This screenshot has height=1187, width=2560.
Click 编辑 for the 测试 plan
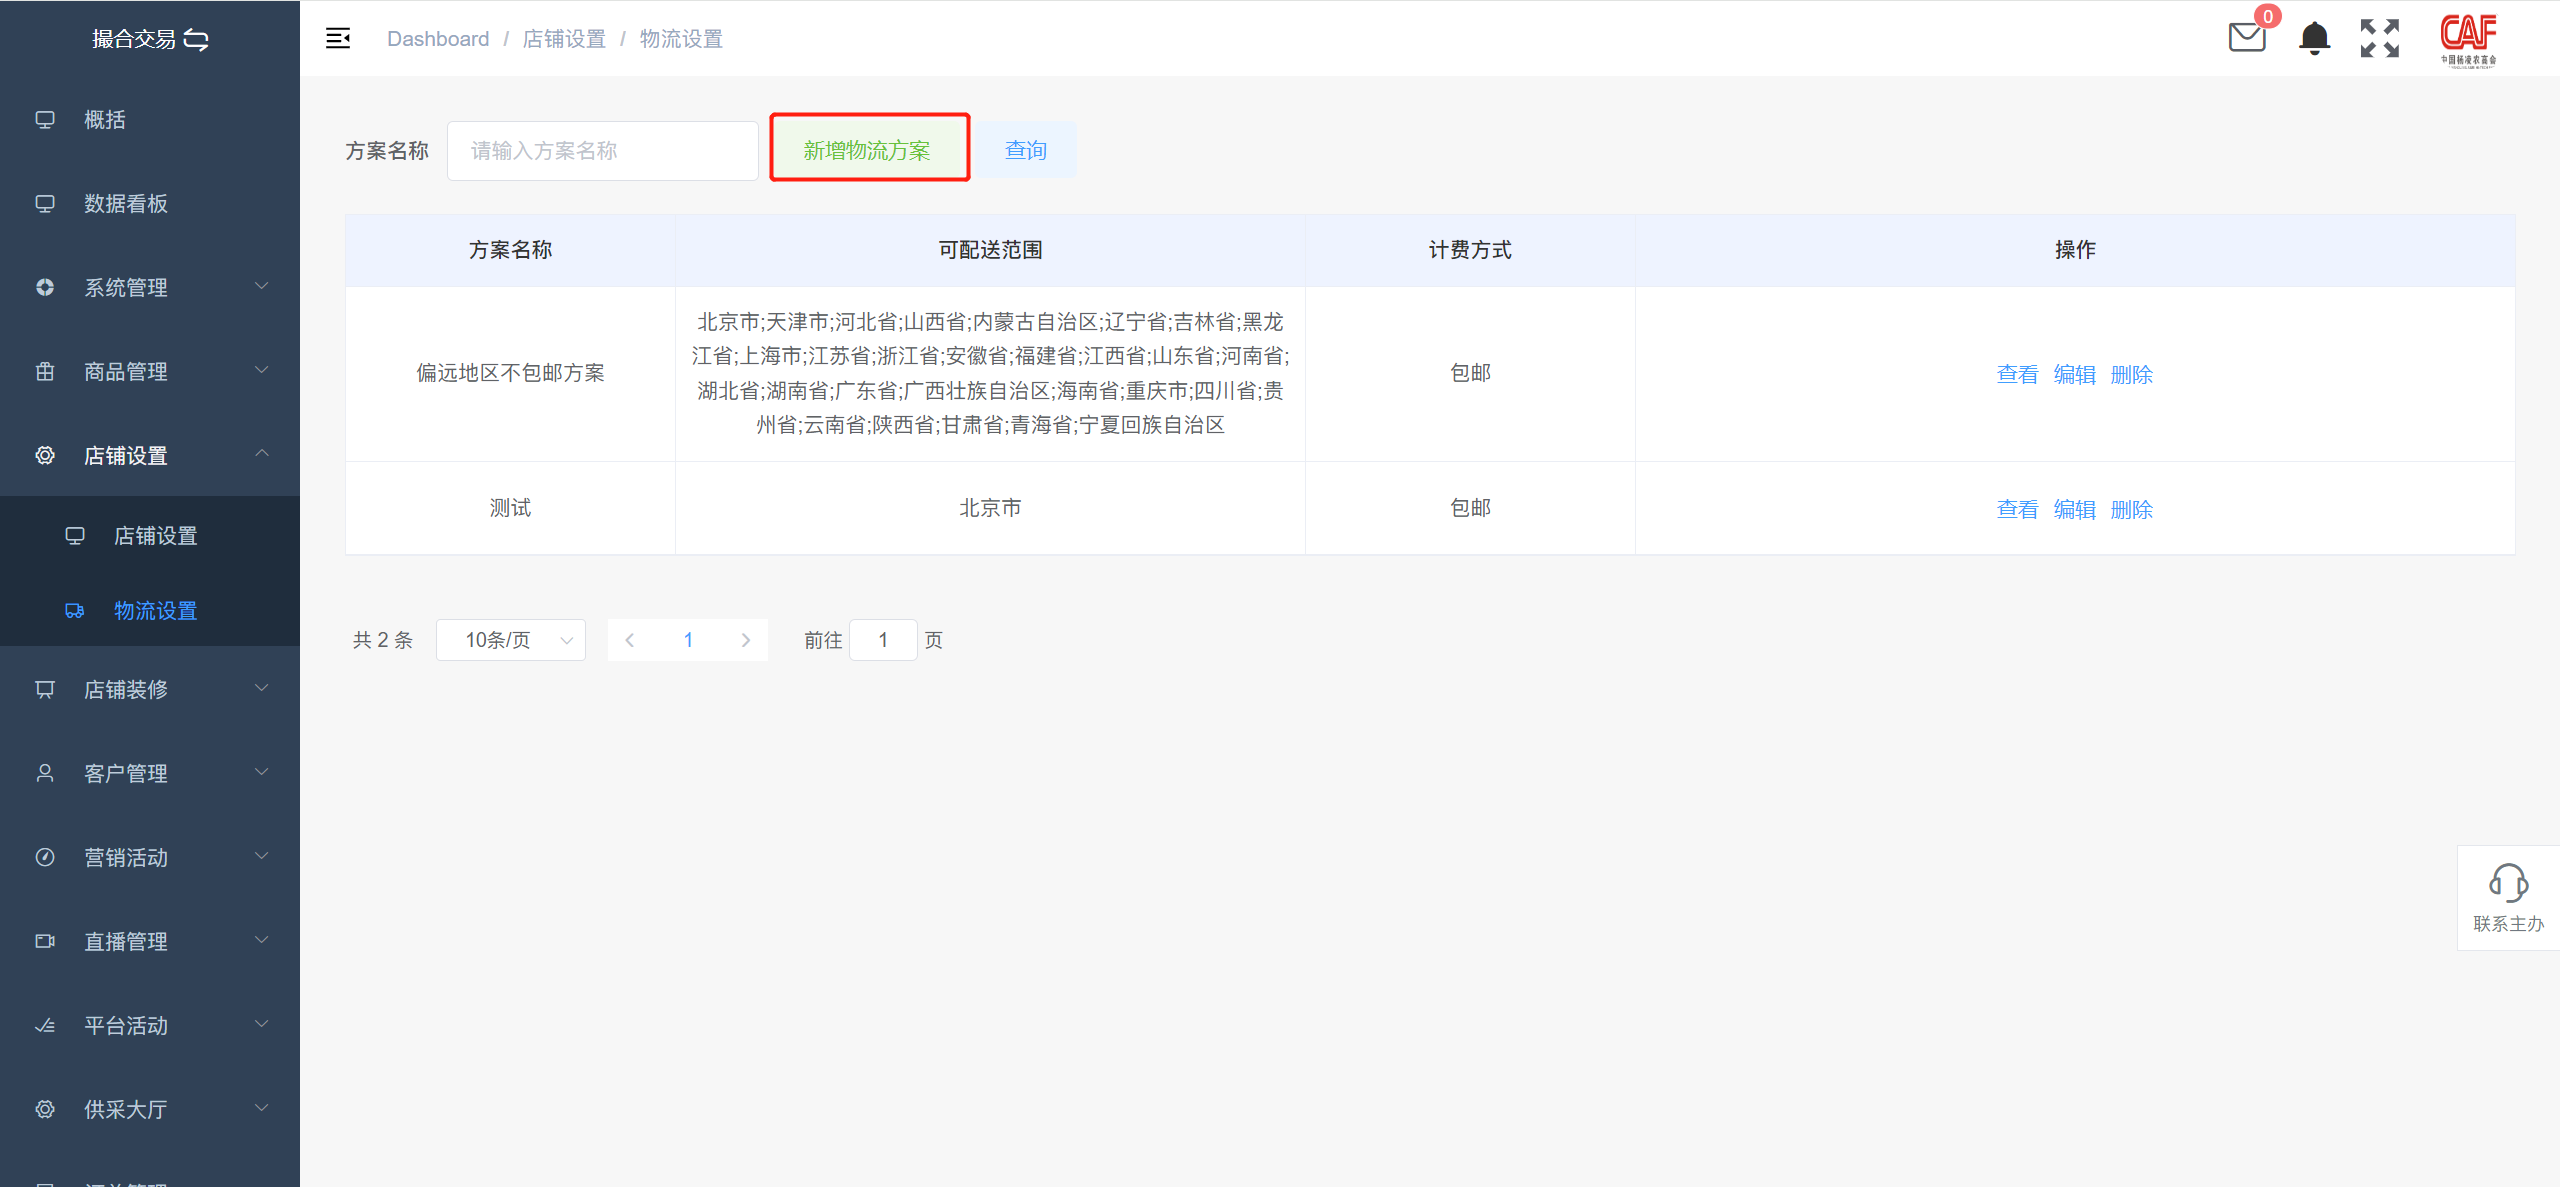(2075, 510)
